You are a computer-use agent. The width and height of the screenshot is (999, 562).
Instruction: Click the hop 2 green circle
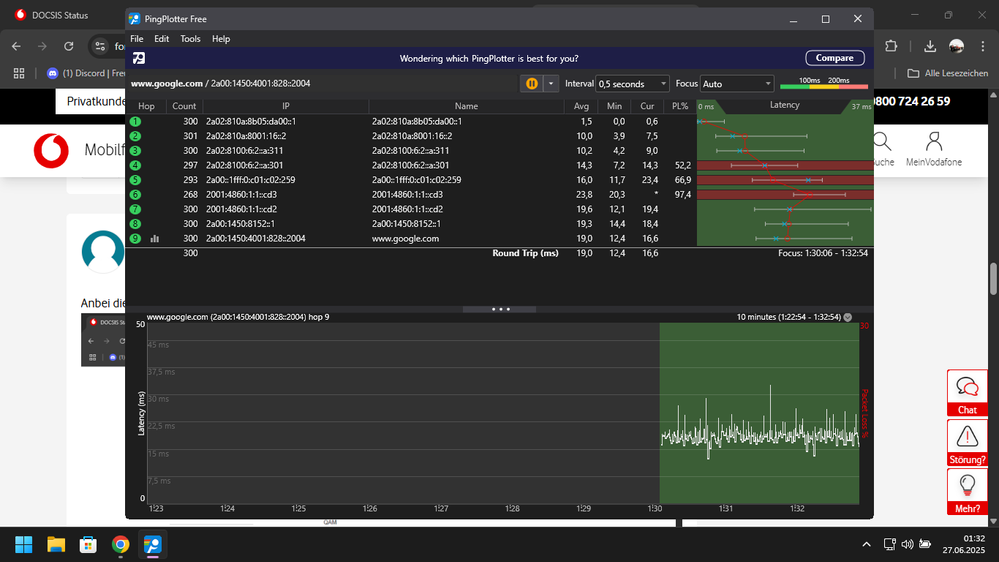[135, 136]
